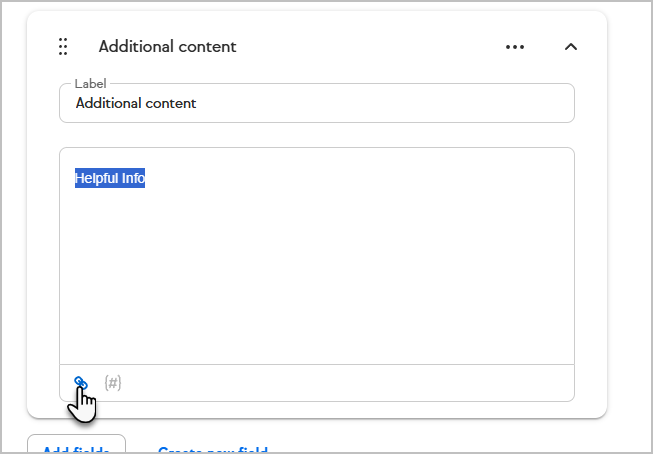
Task: Click the empty editor toolbar strip
Action: (x=346, y=383)
